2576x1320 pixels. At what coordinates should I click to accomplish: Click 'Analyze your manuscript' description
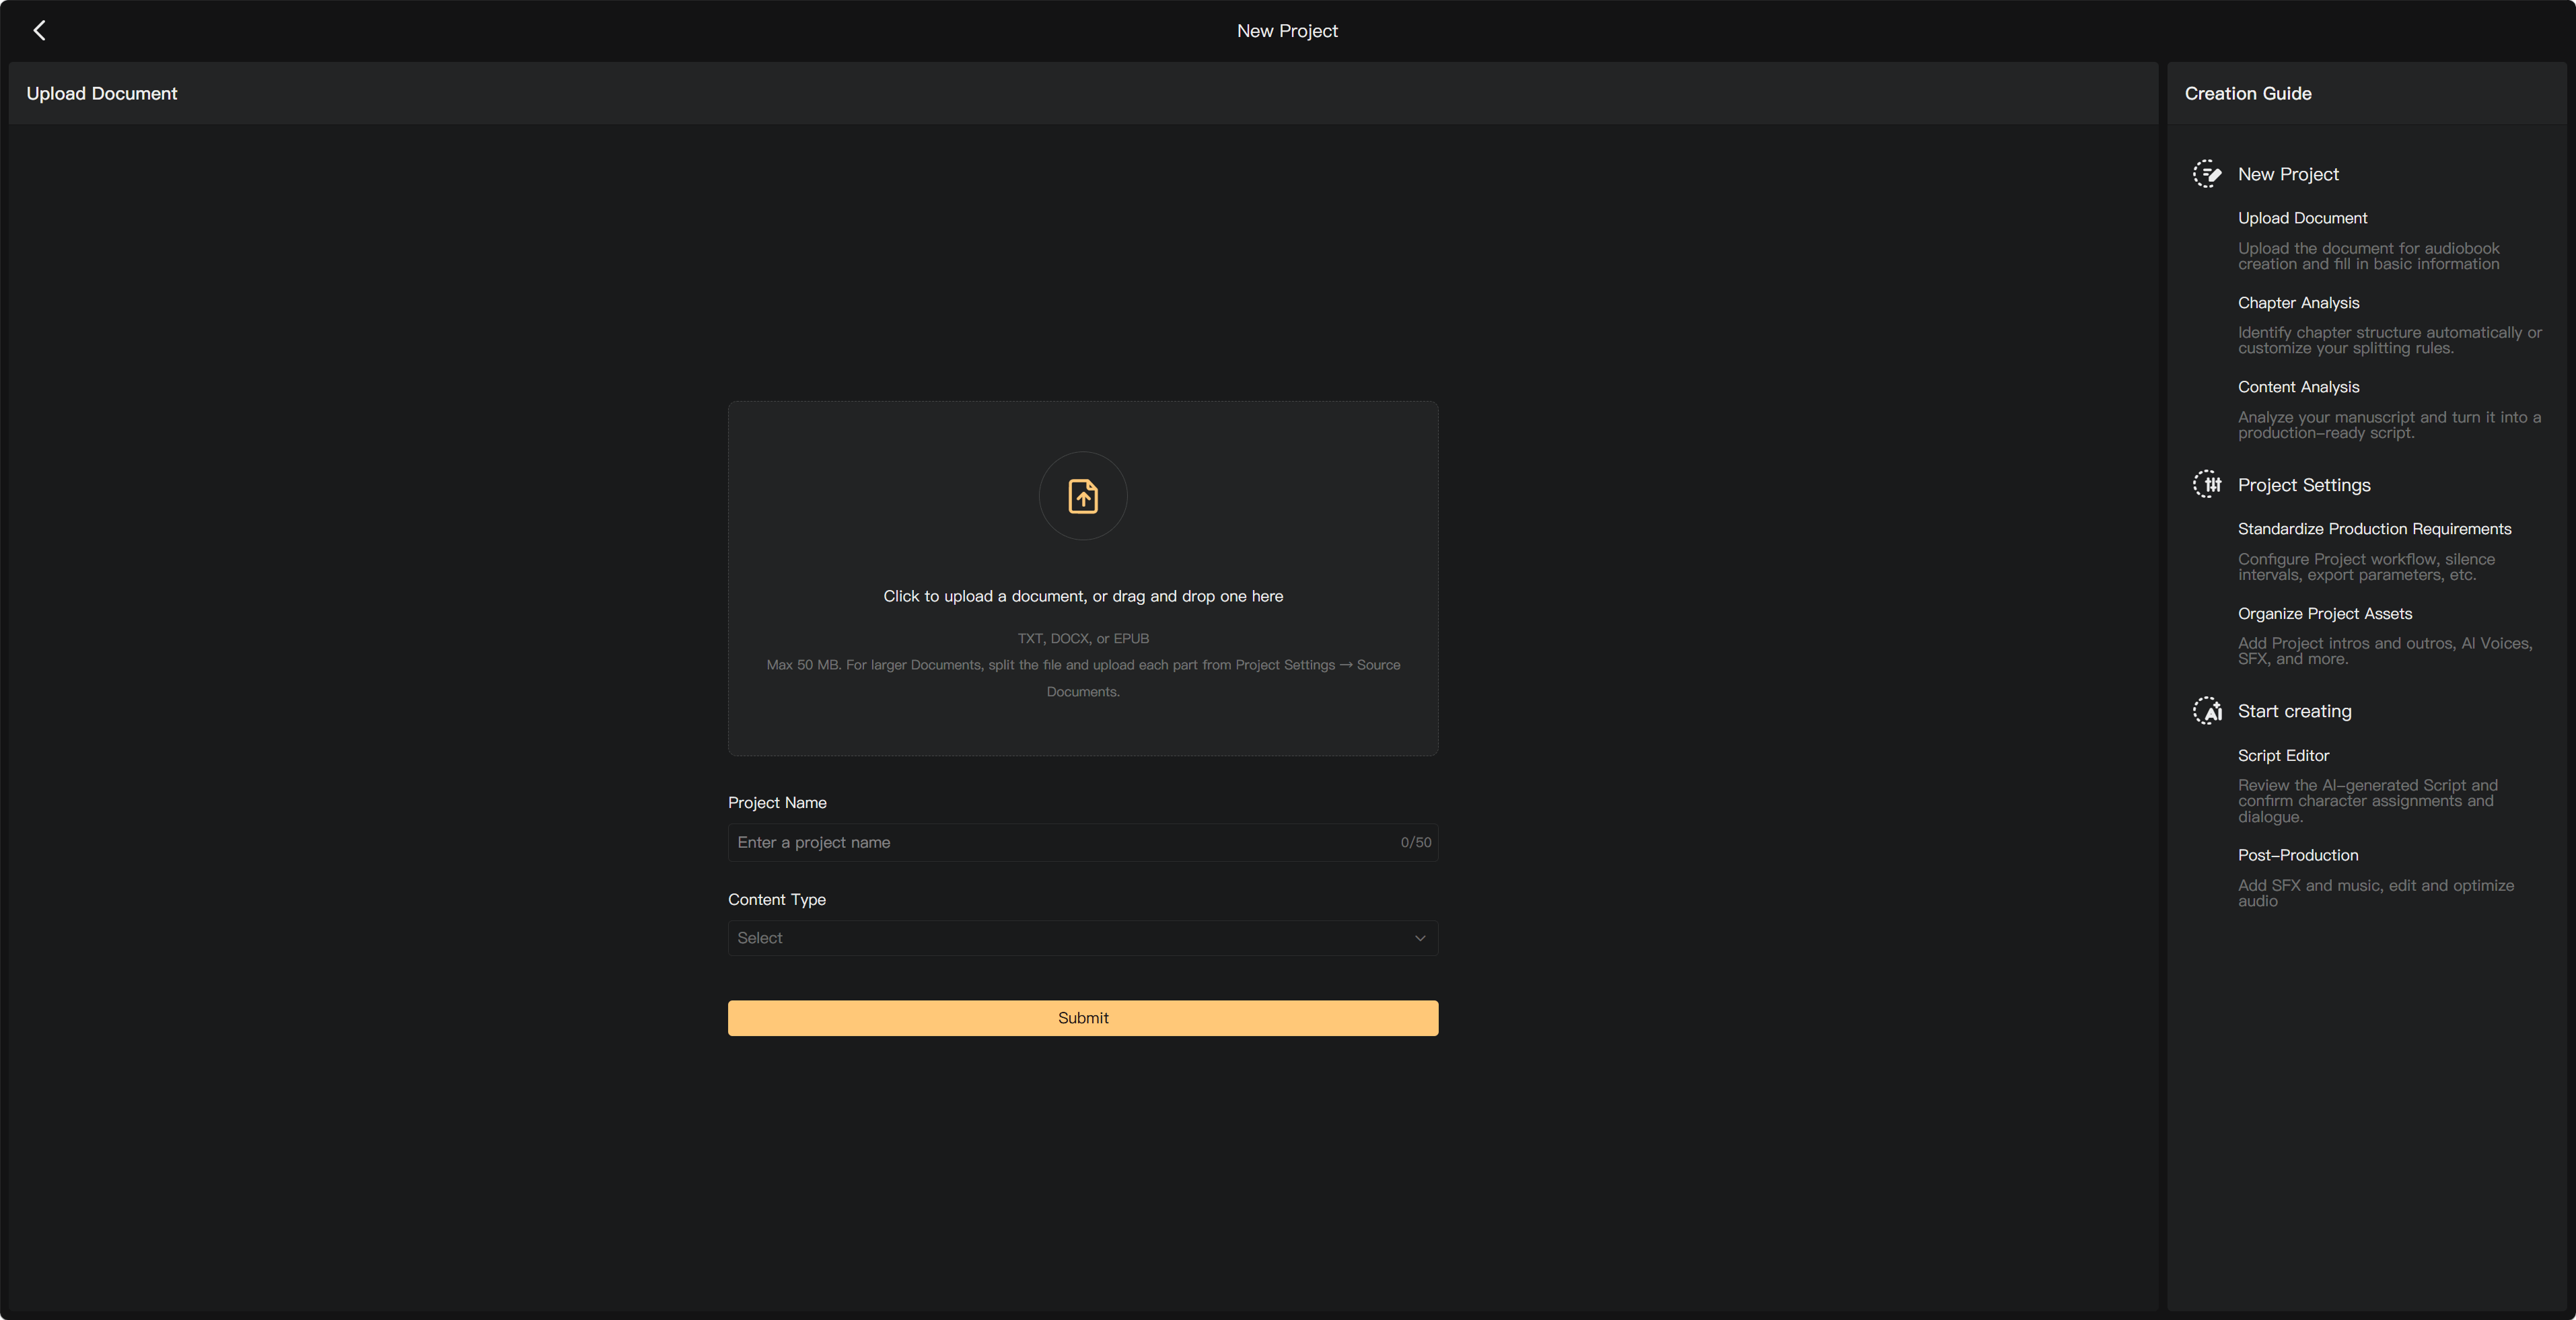(x=2389, y=425)
